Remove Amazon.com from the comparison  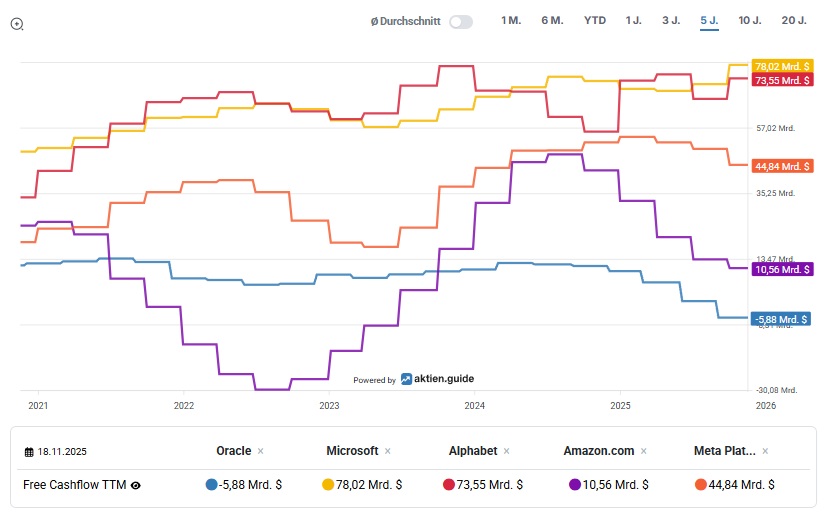coord(644,451)
